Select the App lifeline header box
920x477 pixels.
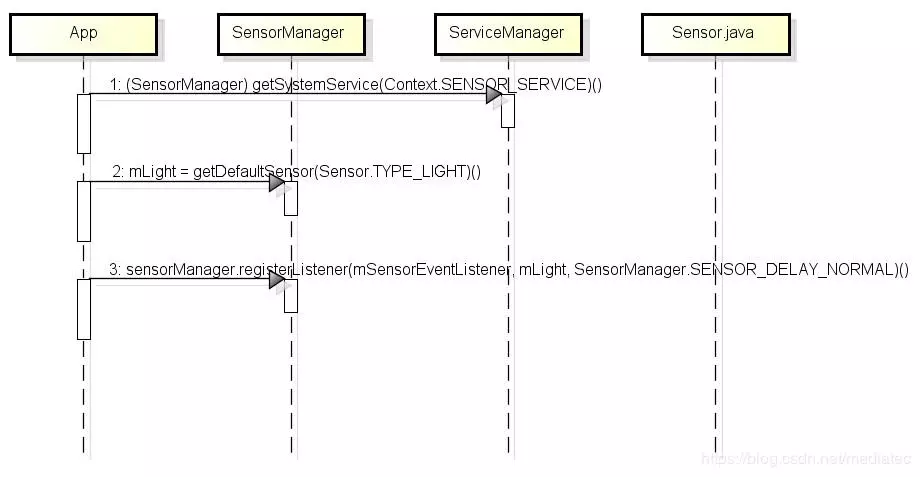(x=83, y=33)
